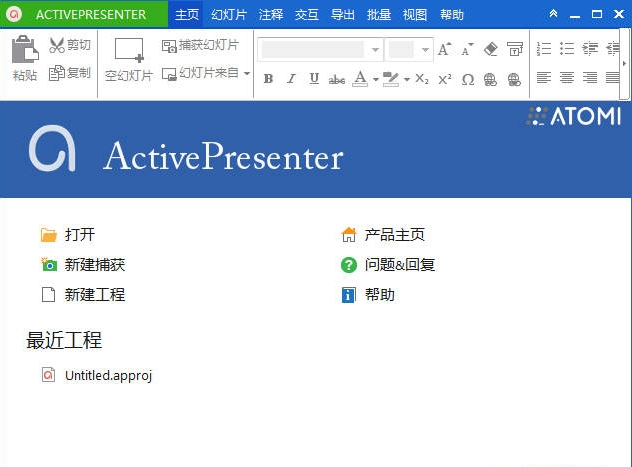Minimize the ActivePresenter window
The width and height of the screenshot is (632, 467).
point(575,15)
